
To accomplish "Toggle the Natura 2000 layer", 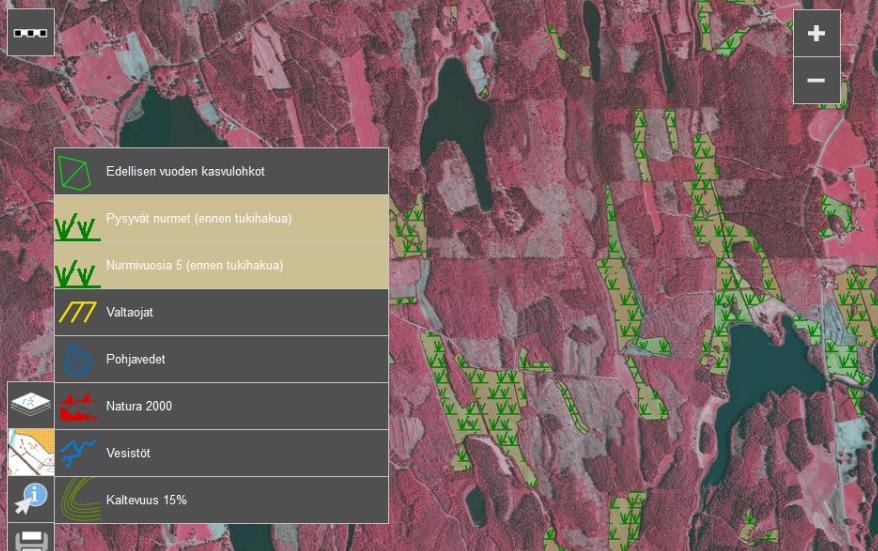I will pyautogui.click(x=221, y=407).
